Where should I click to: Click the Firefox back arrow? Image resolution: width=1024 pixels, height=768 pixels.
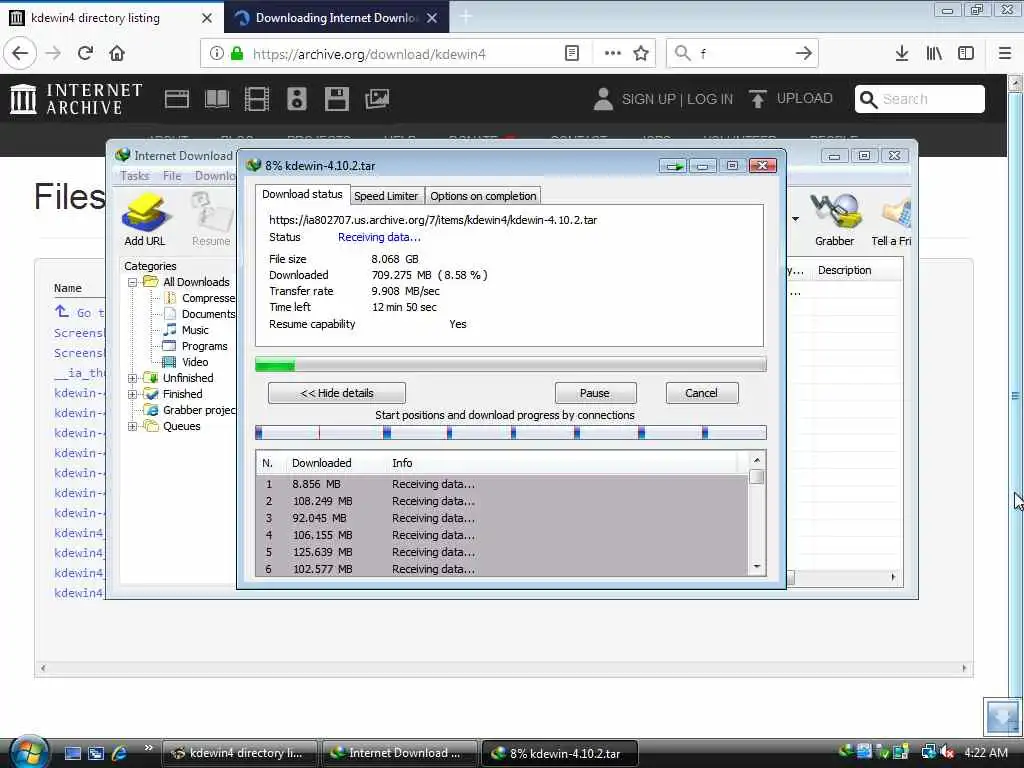[x=20, y=54]
